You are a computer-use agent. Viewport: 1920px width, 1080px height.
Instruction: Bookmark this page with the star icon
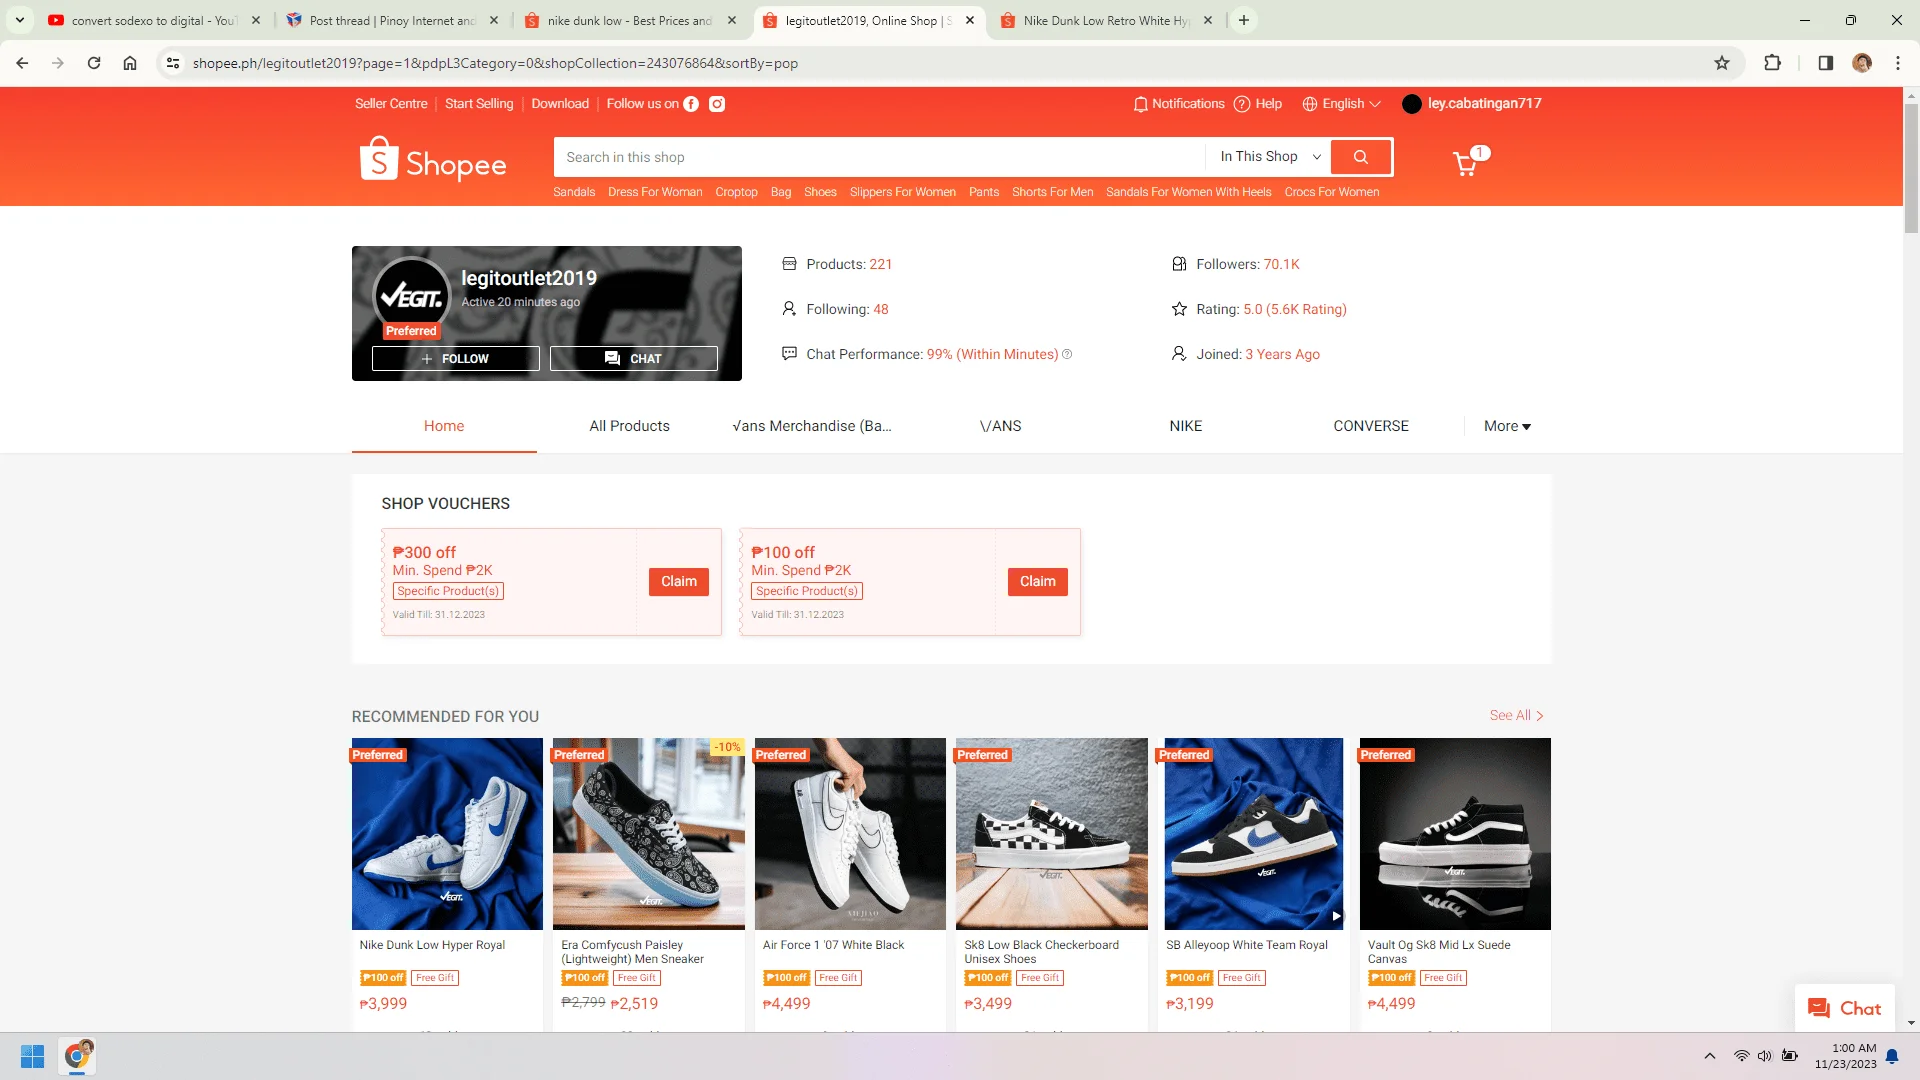pyautogui.click(x=1722, y=63)
